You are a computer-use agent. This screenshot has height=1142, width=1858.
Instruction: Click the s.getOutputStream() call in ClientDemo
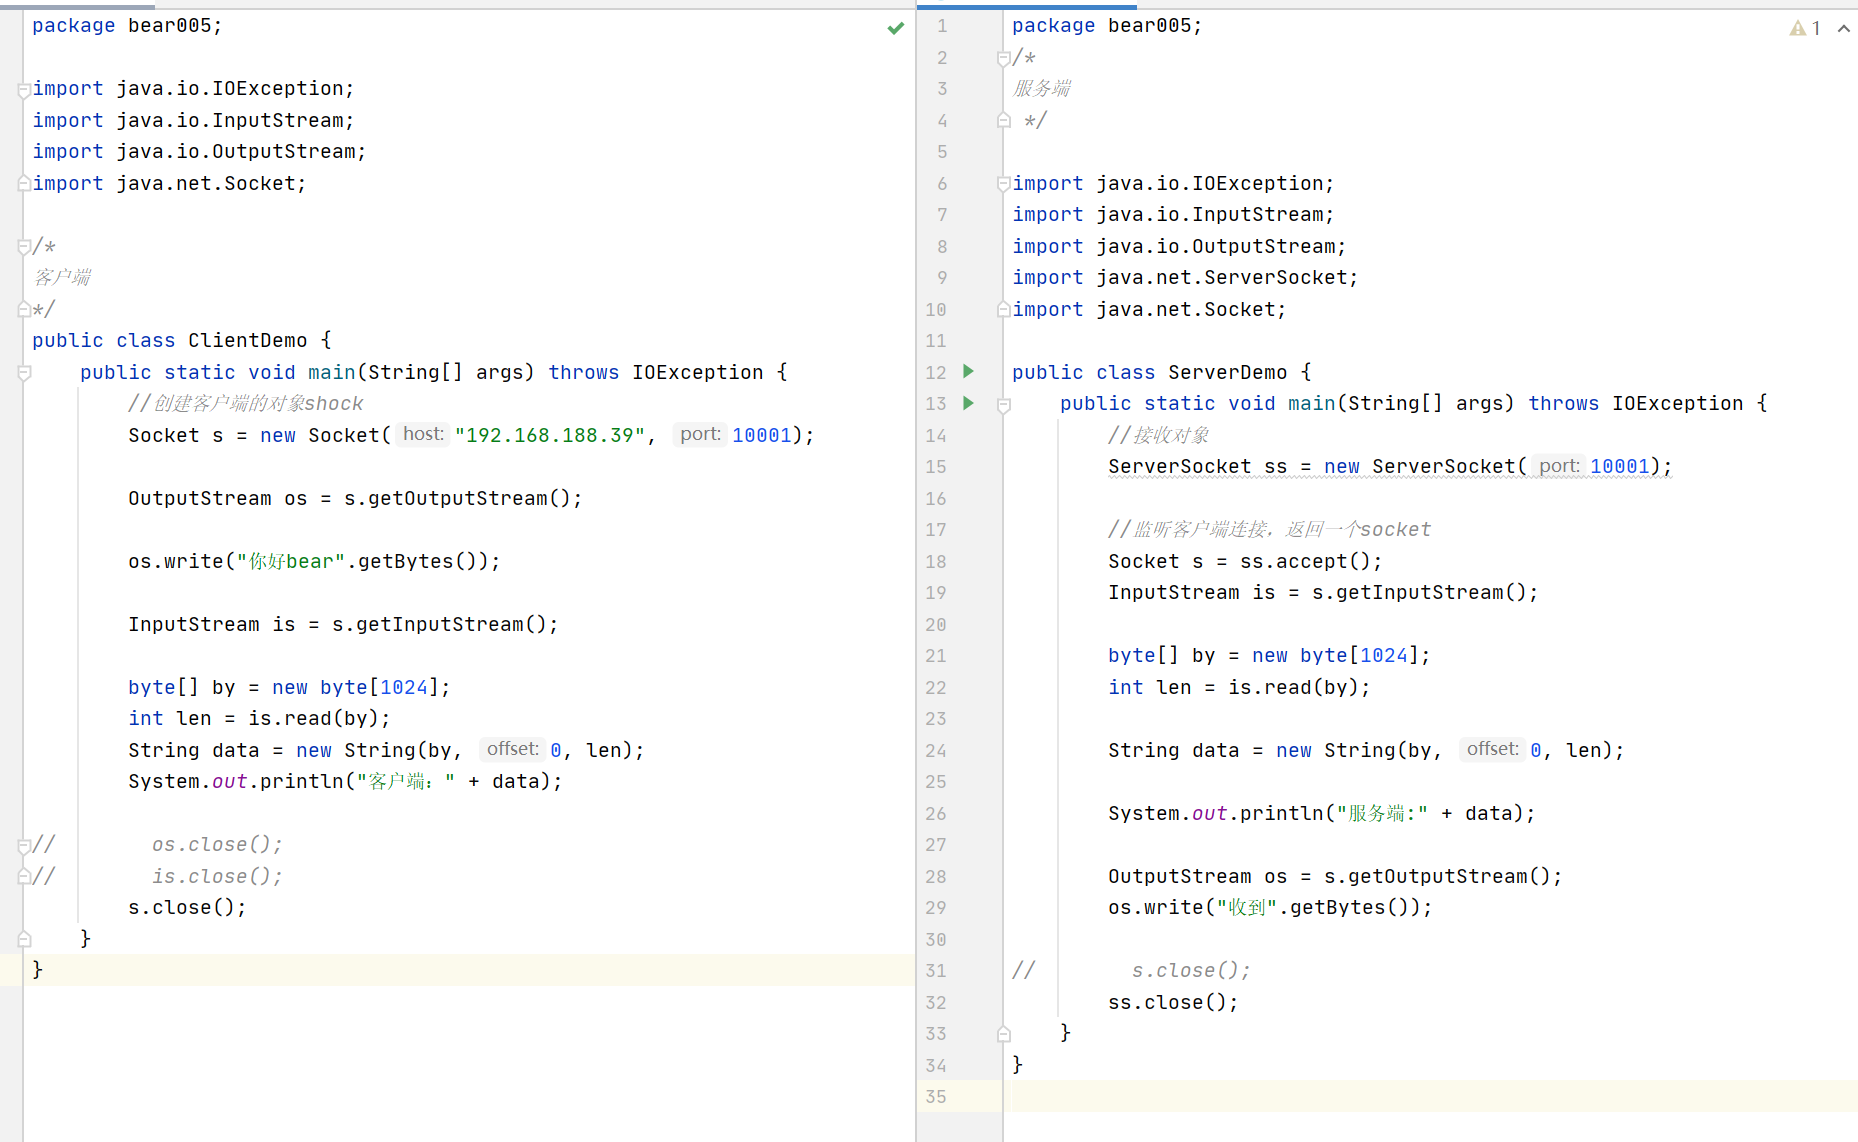pyautogui.click(x=457, y=498)
